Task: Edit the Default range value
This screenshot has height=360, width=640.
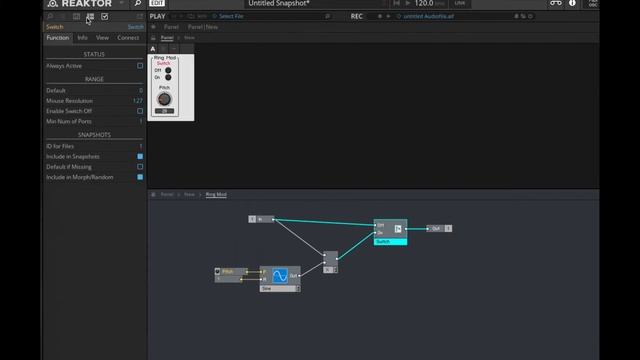Action: (x=141, y=91)
